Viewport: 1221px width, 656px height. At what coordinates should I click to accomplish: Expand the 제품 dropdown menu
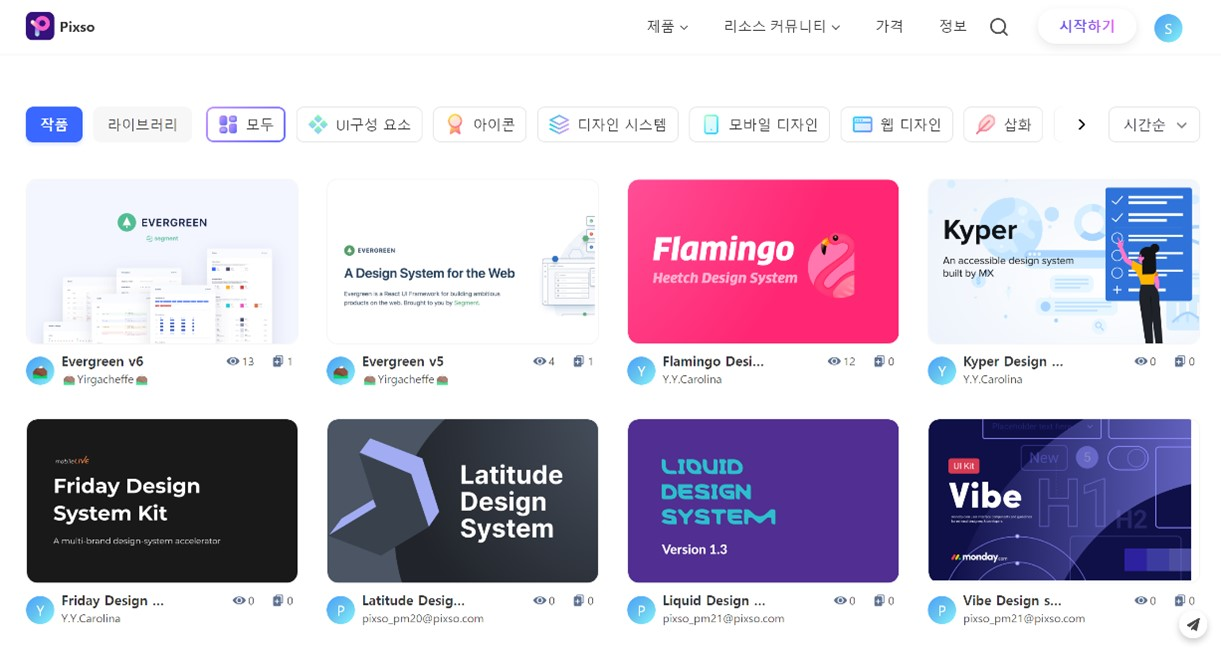point(668,27)
